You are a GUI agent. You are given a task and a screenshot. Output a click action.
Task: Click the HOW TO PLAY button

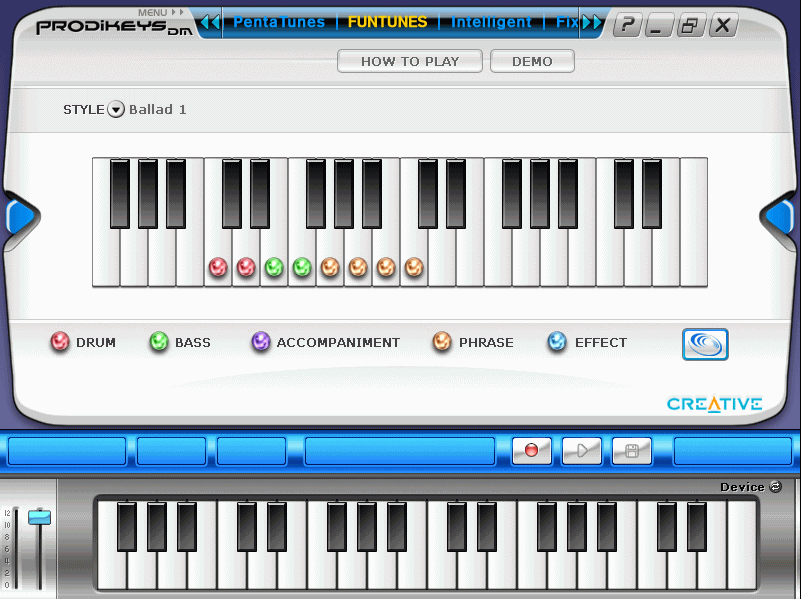tap(410, 61)
